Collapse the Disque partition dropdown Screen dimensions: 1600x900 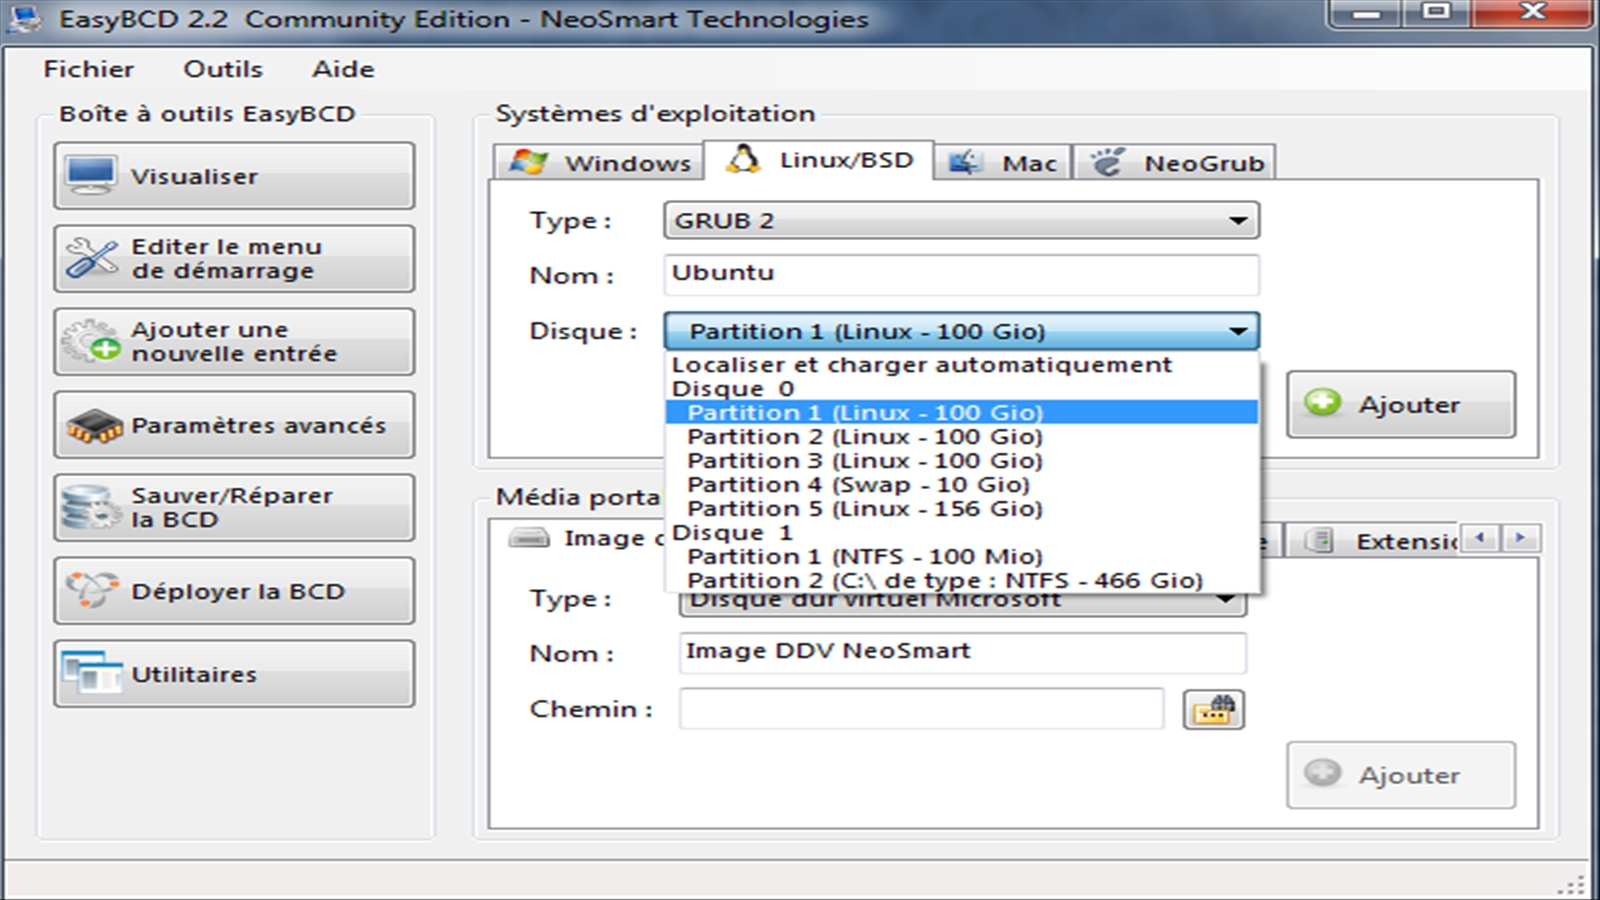tap(961, 331)
